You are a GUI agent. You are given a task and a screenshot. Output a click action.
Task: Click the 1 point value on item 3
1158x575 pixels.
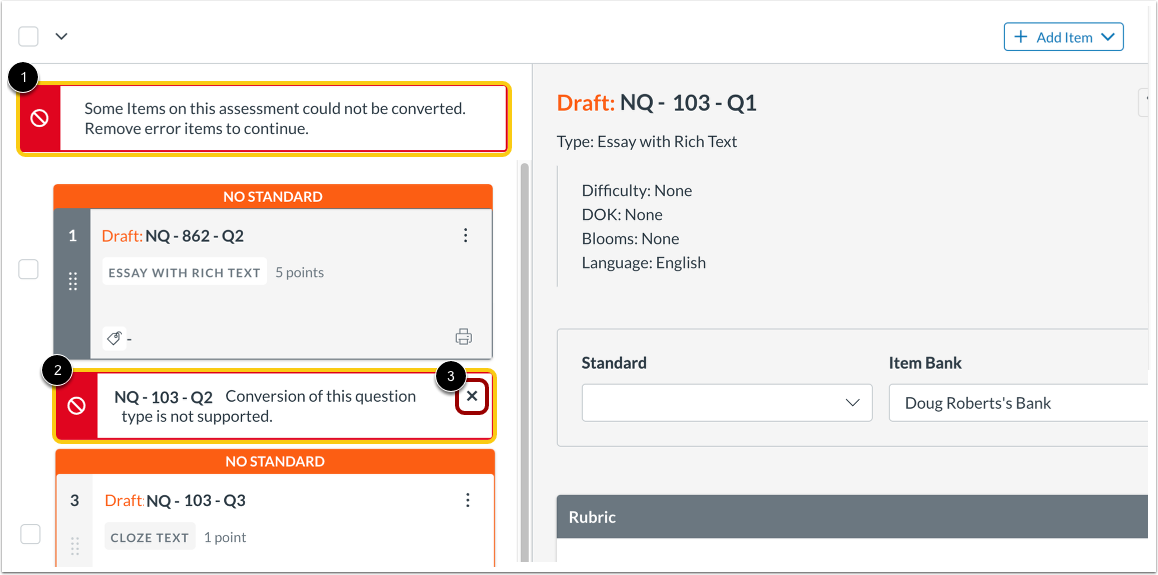225,537
